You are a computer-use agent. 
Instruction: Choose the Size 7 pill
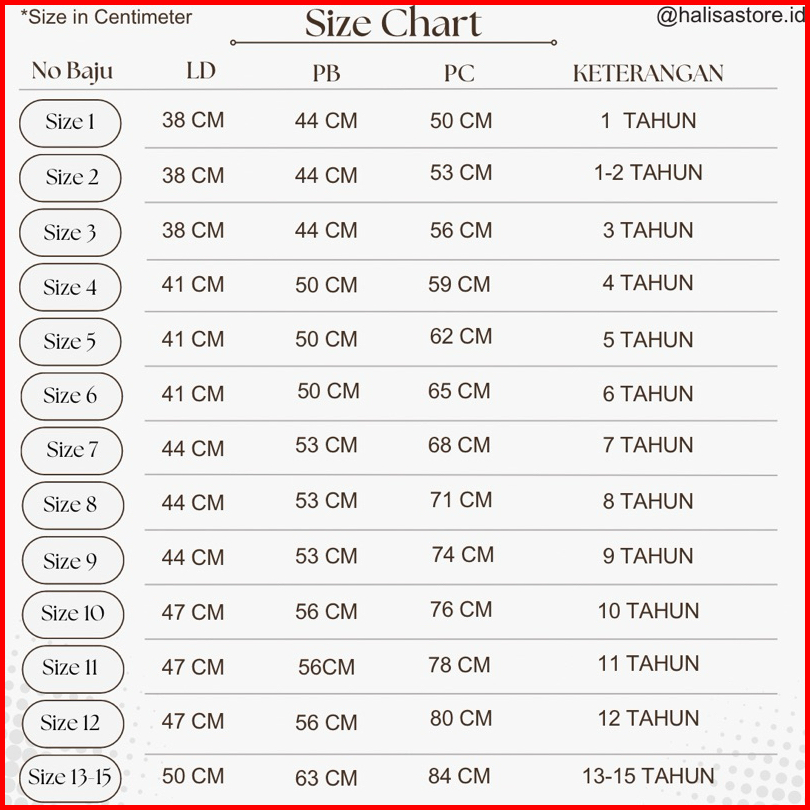point(72,450)
